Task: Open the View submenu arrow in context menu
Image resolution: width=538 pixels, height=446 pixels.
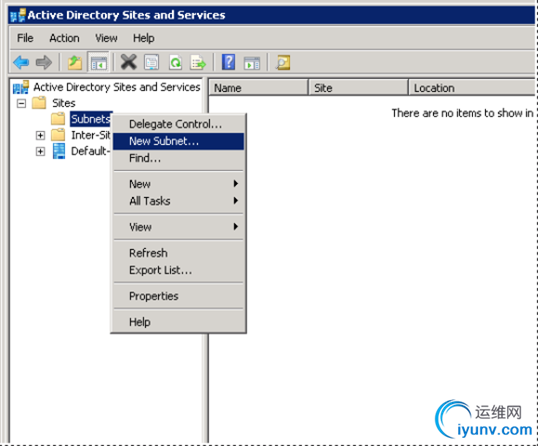Action: [235, 226]
